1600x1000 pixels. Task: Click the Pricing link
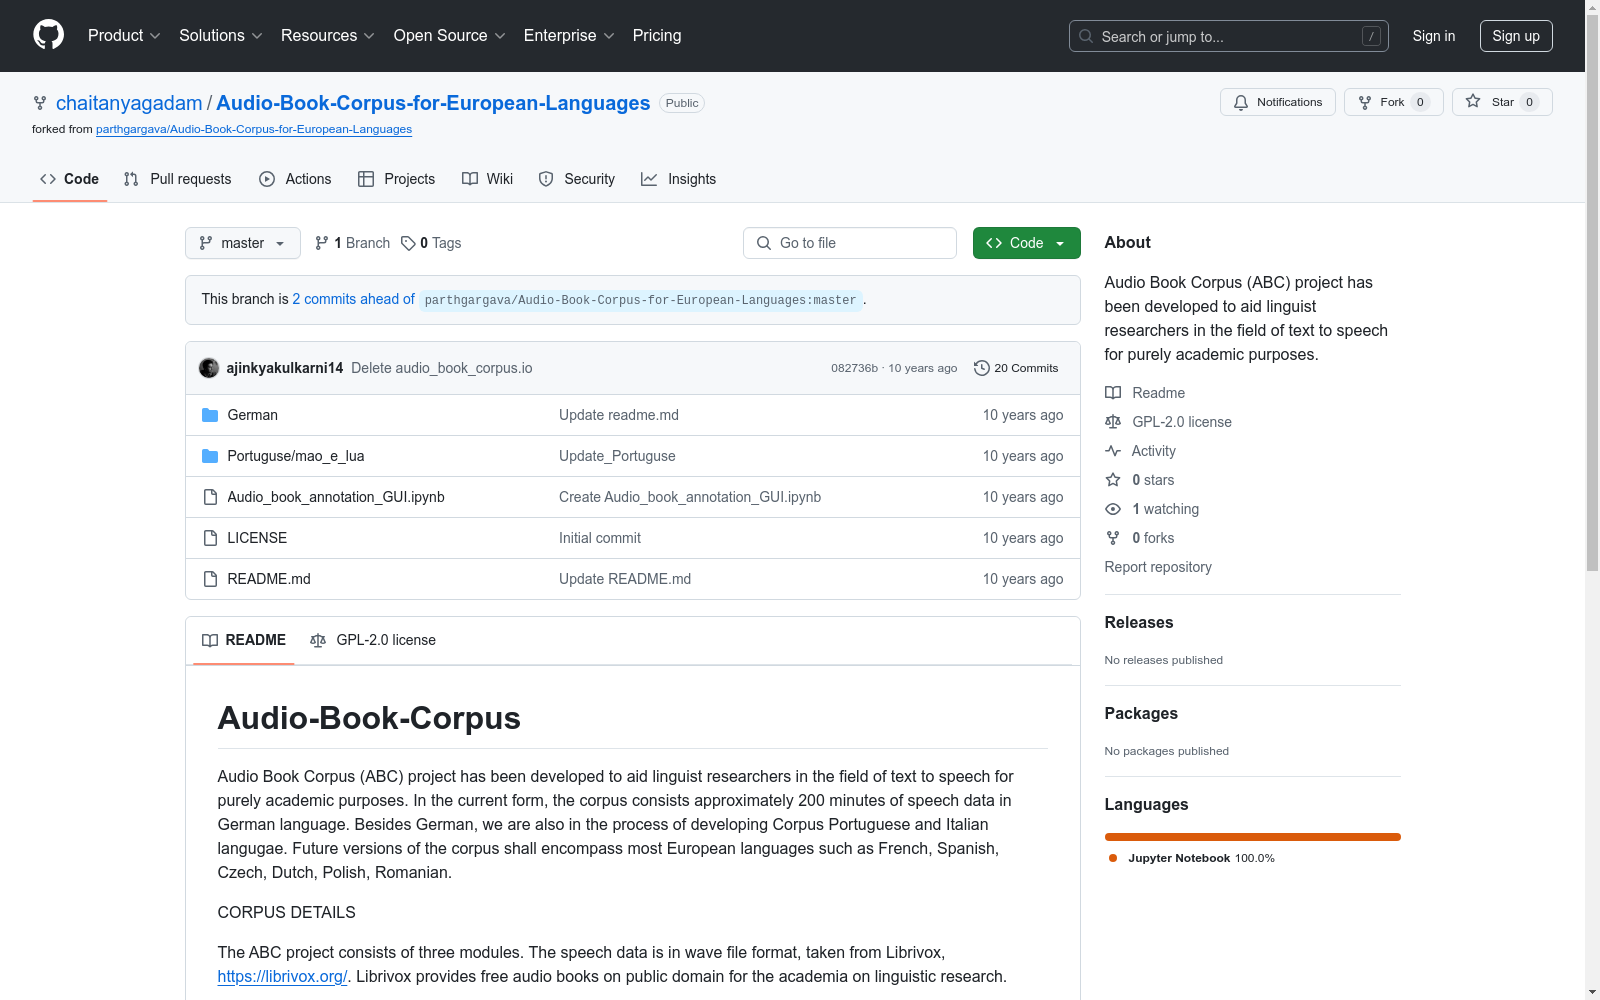(657, 36)
